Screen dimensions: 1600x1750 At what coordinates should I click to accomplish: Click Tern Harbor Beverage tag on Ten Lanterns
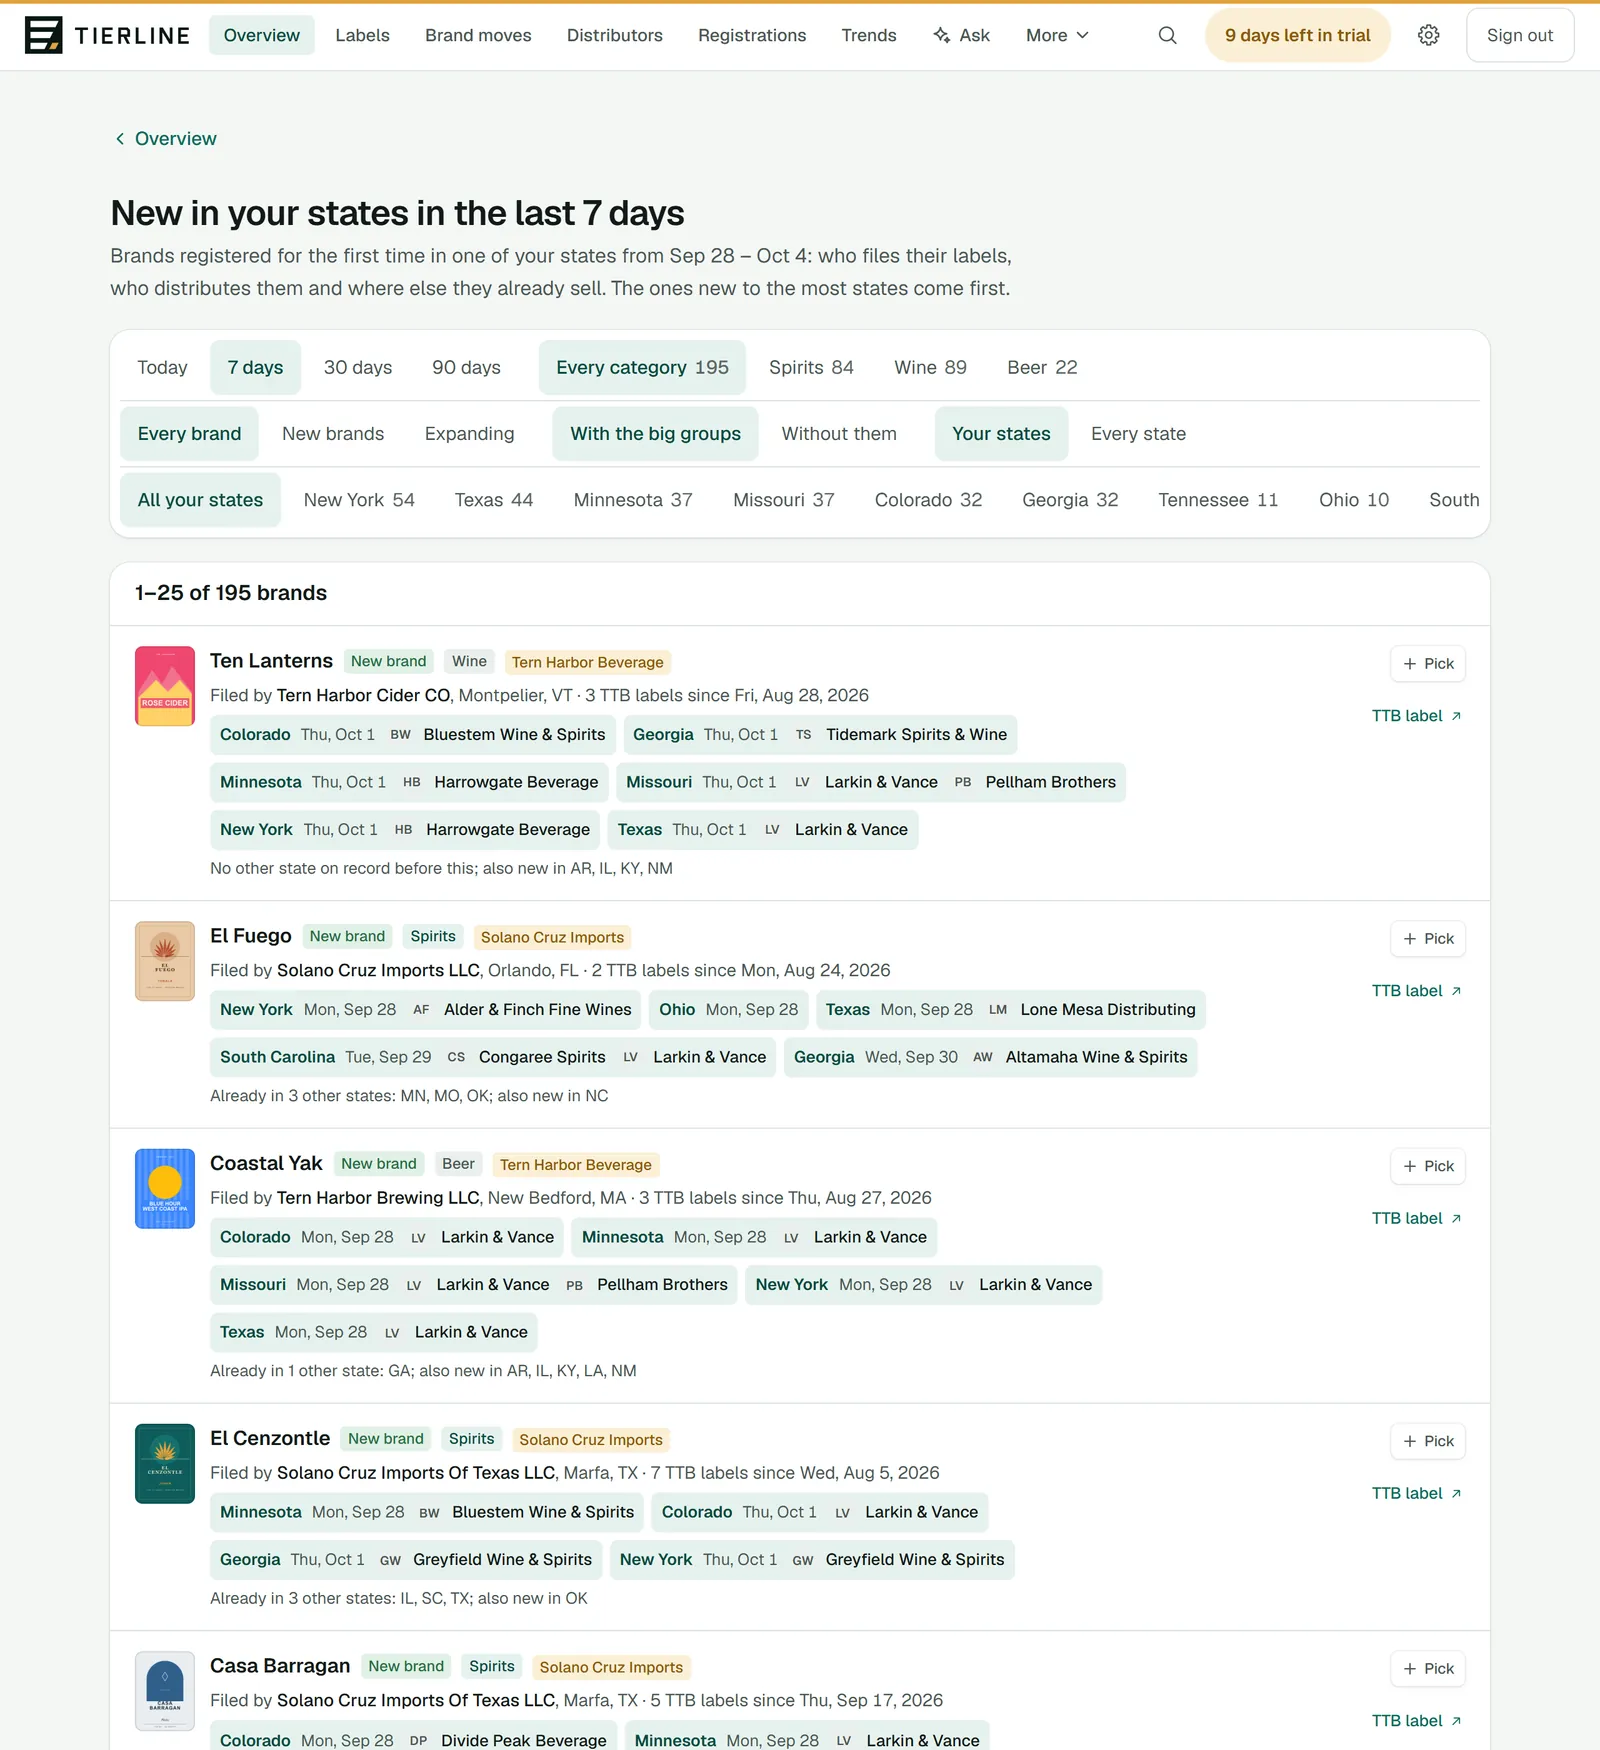click(588, 662)
